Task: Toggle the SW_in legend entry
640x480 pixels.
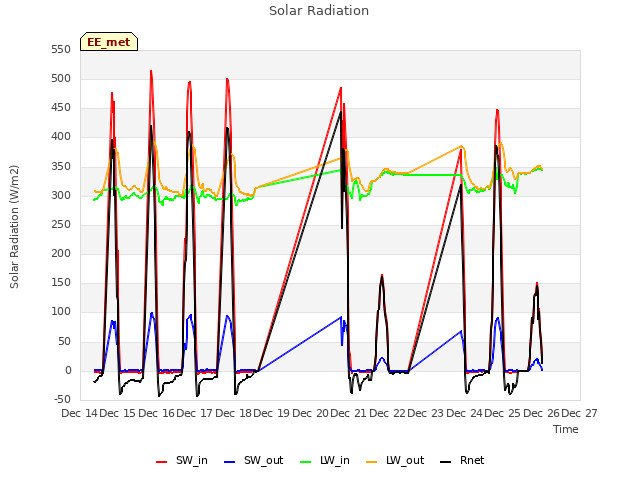Action: pos(182,460)
